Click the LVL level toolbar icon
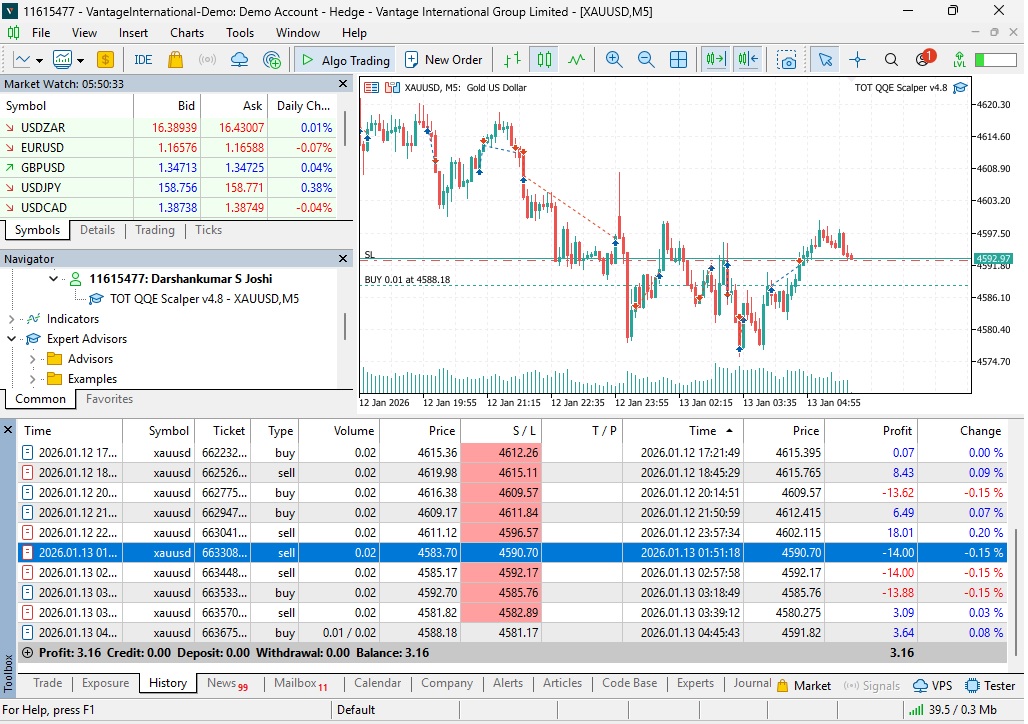1028x724 pixels. click(x=959, y=60)
